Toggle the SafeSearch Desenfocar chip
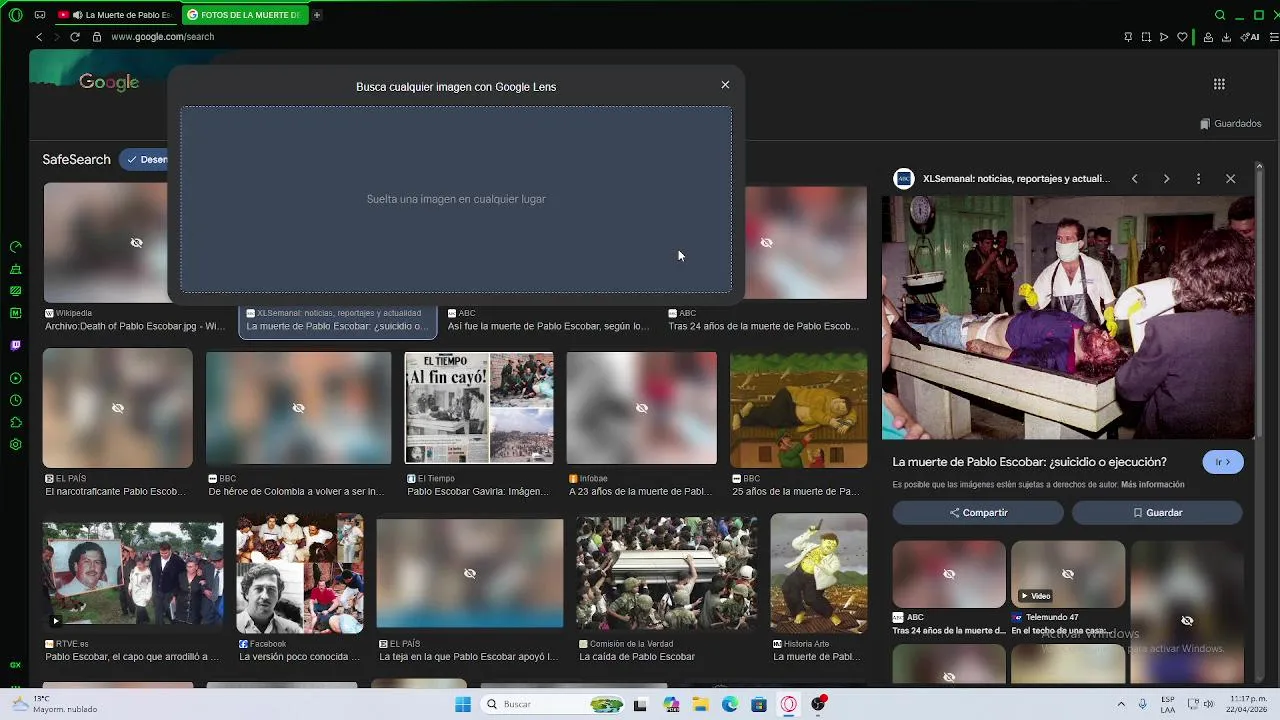 point(144,159)
